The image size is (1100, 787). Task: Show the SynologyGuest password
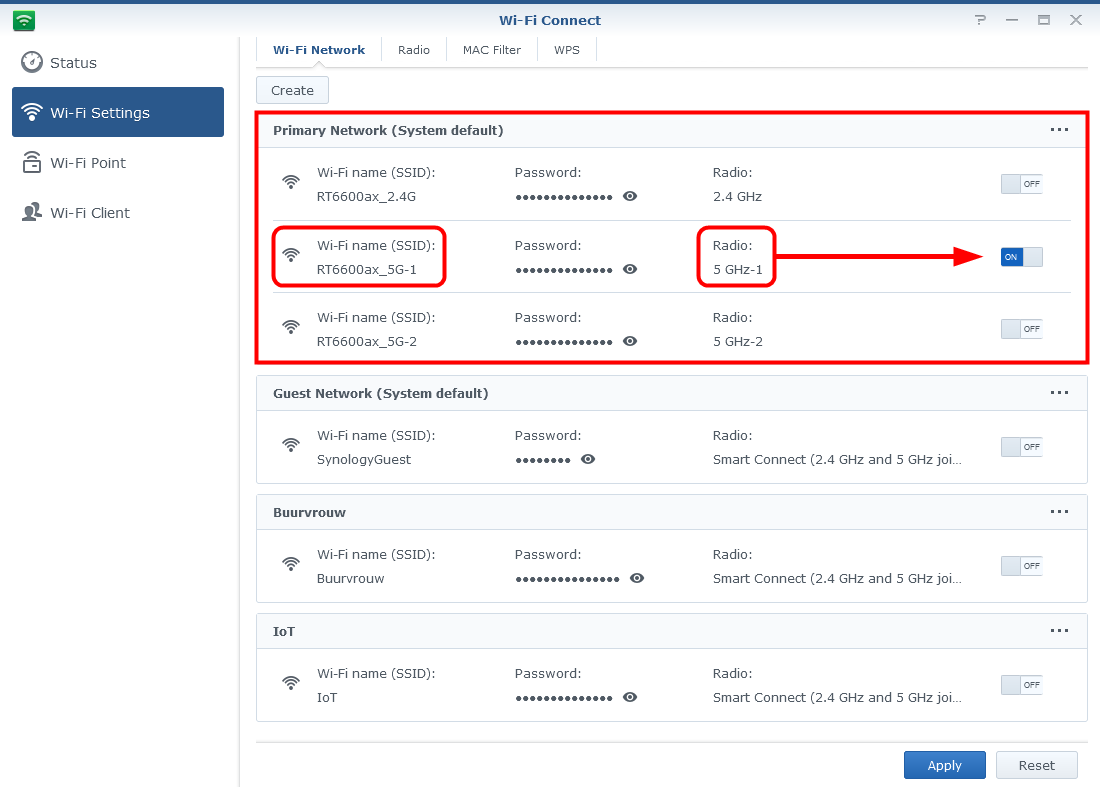tap(588, 459)
